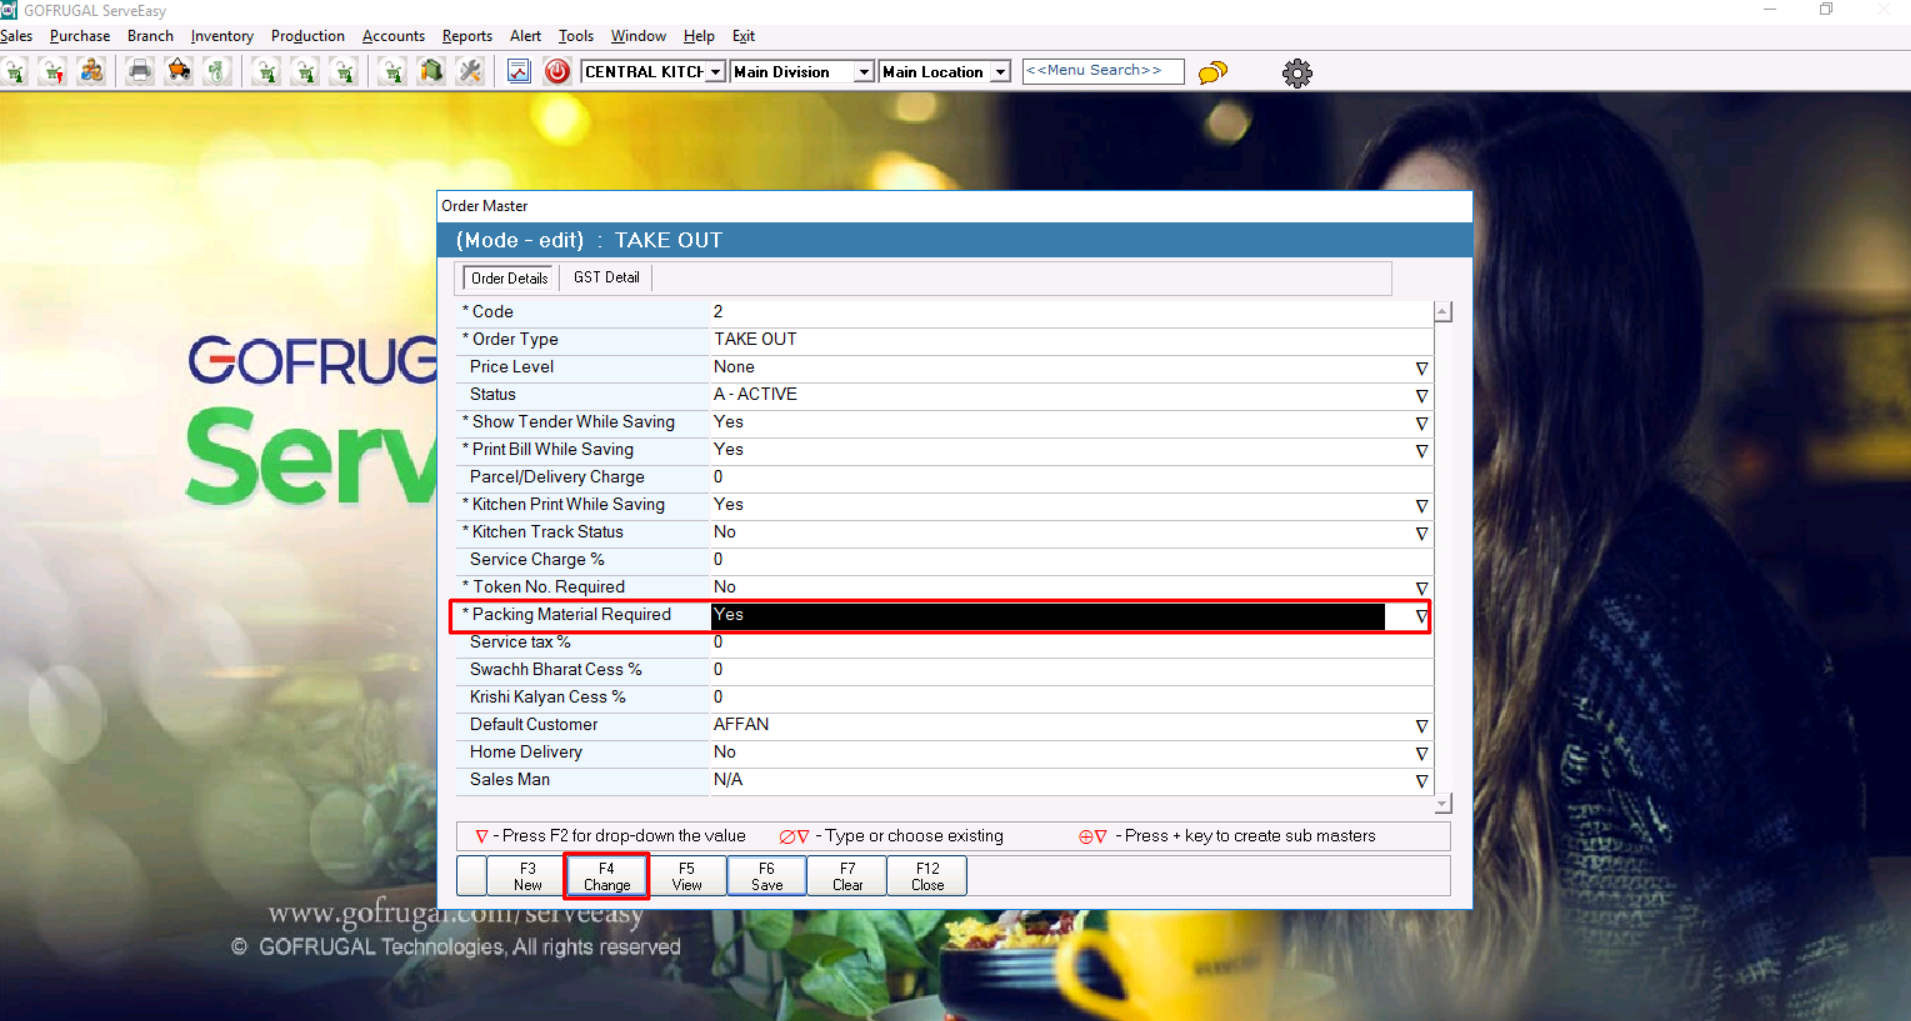Open Sales Man drop-down arrow
Viewport: 1911px width, 1021px height.
click(x=1421, y=781)
